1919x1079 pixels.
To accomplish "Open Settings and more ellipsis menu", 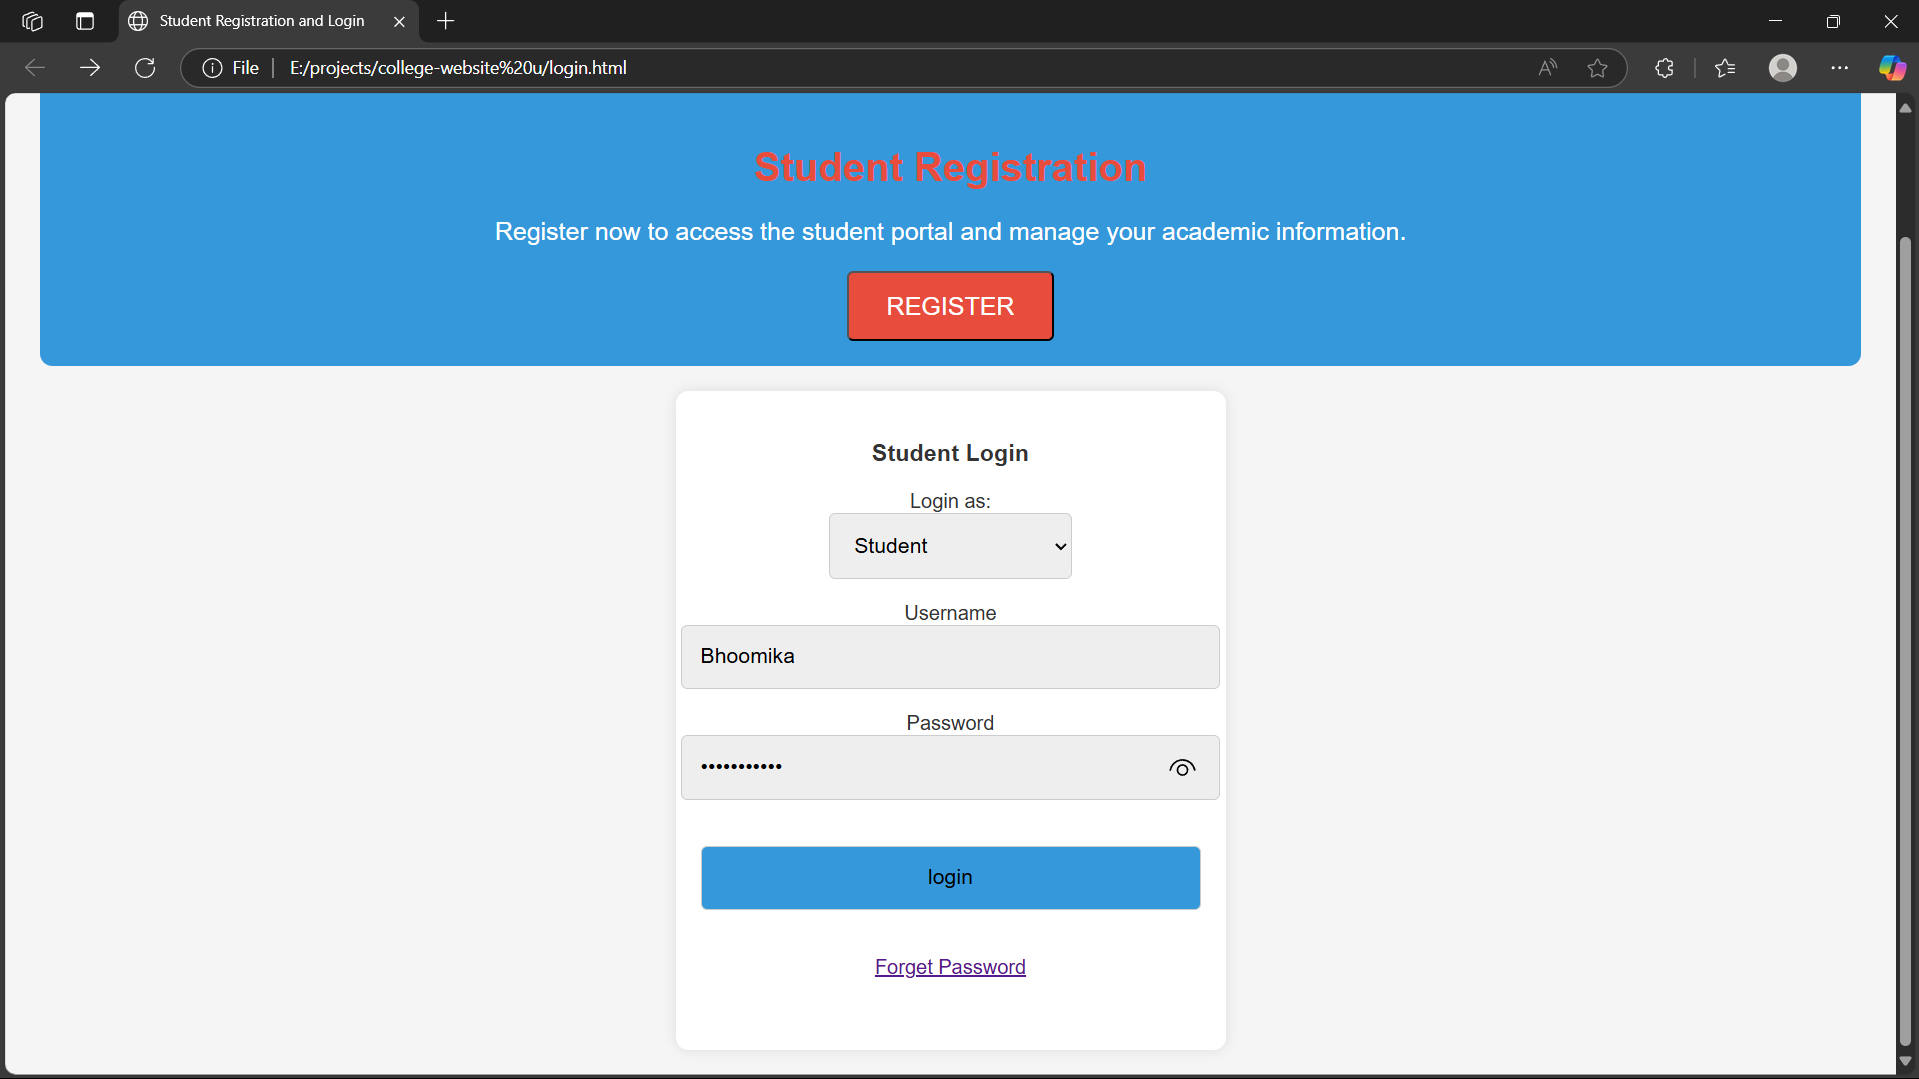I will pos(1839,68).
